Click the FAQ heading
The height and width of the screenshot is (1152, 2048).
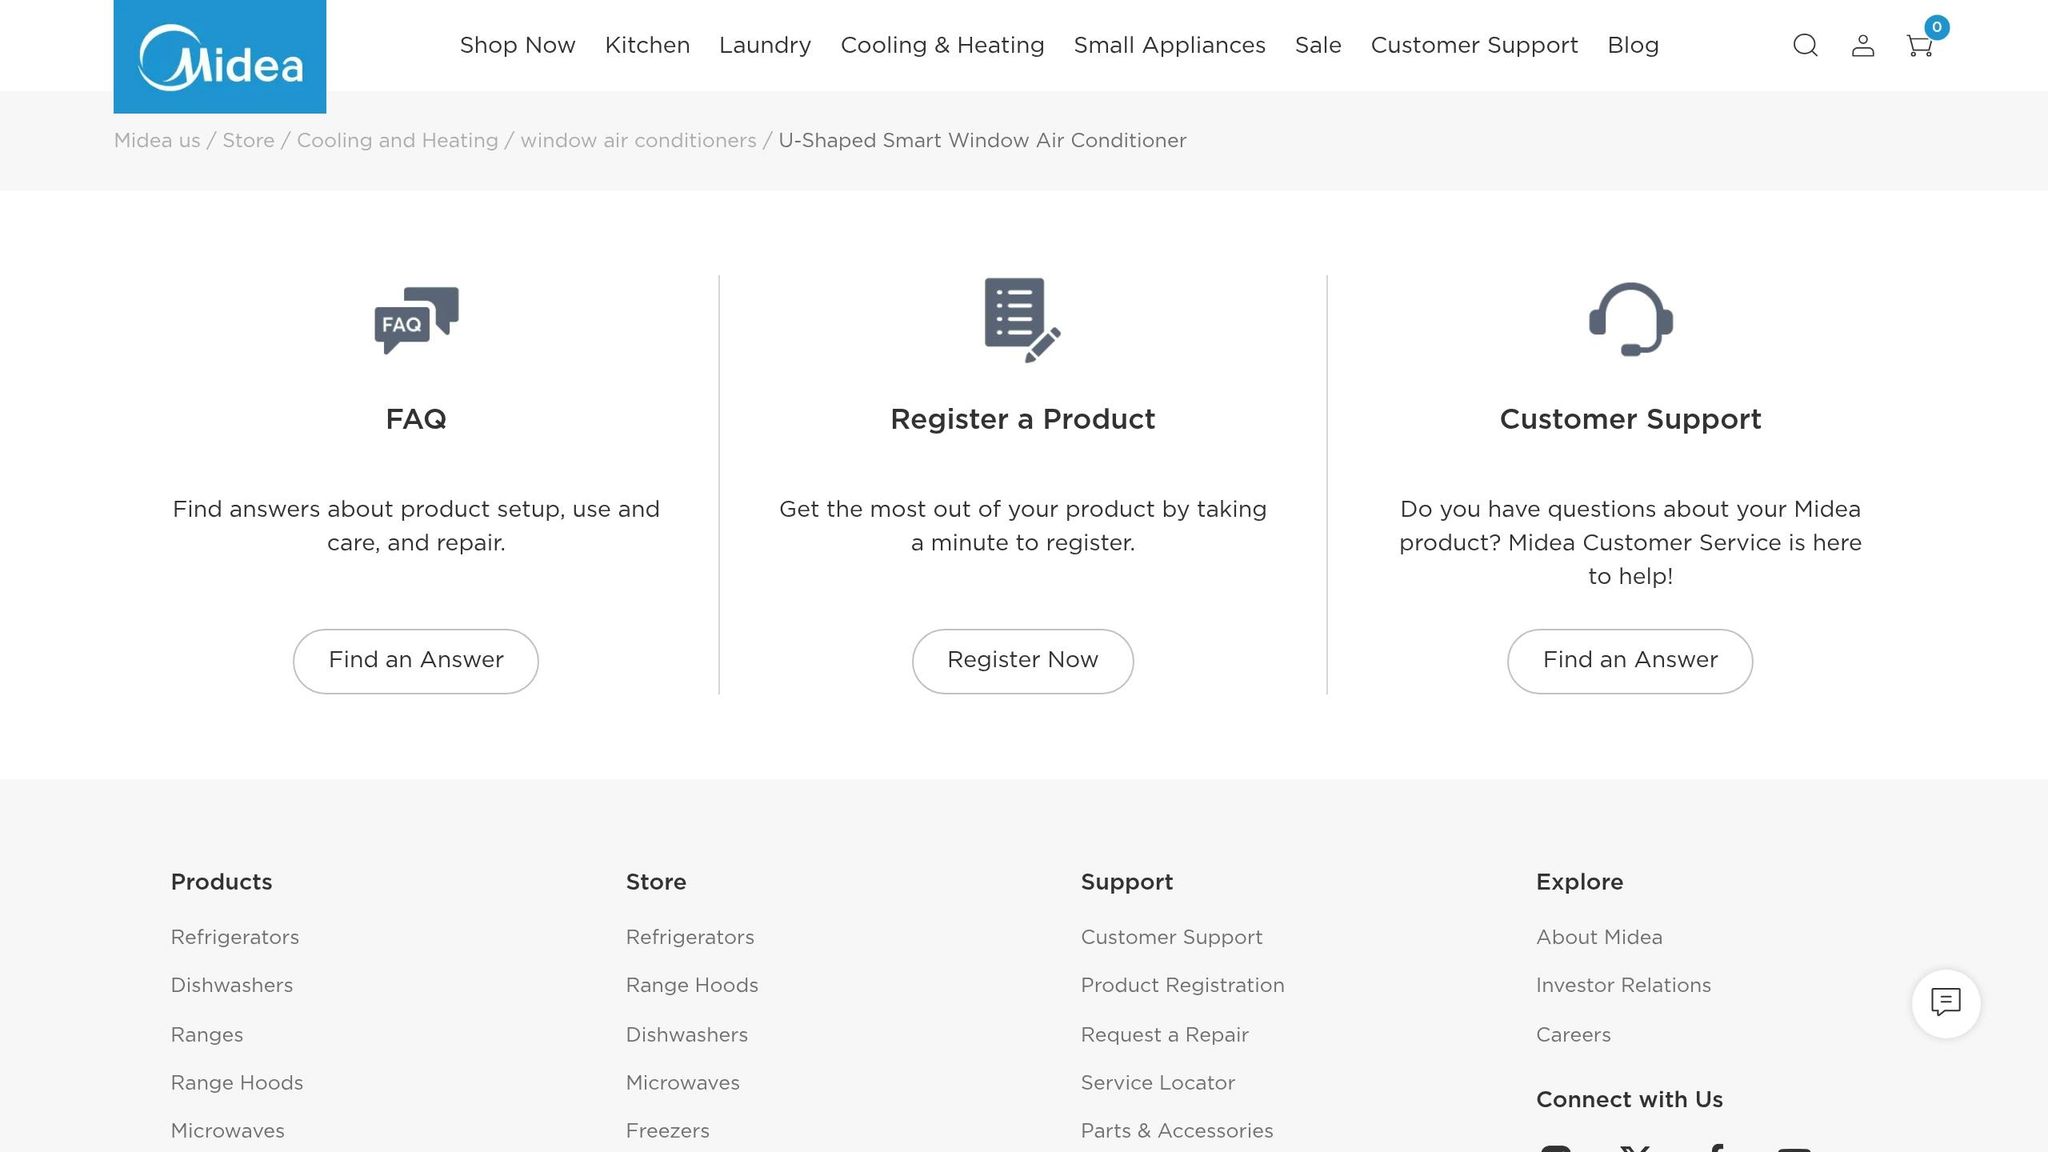click(416, 420)
